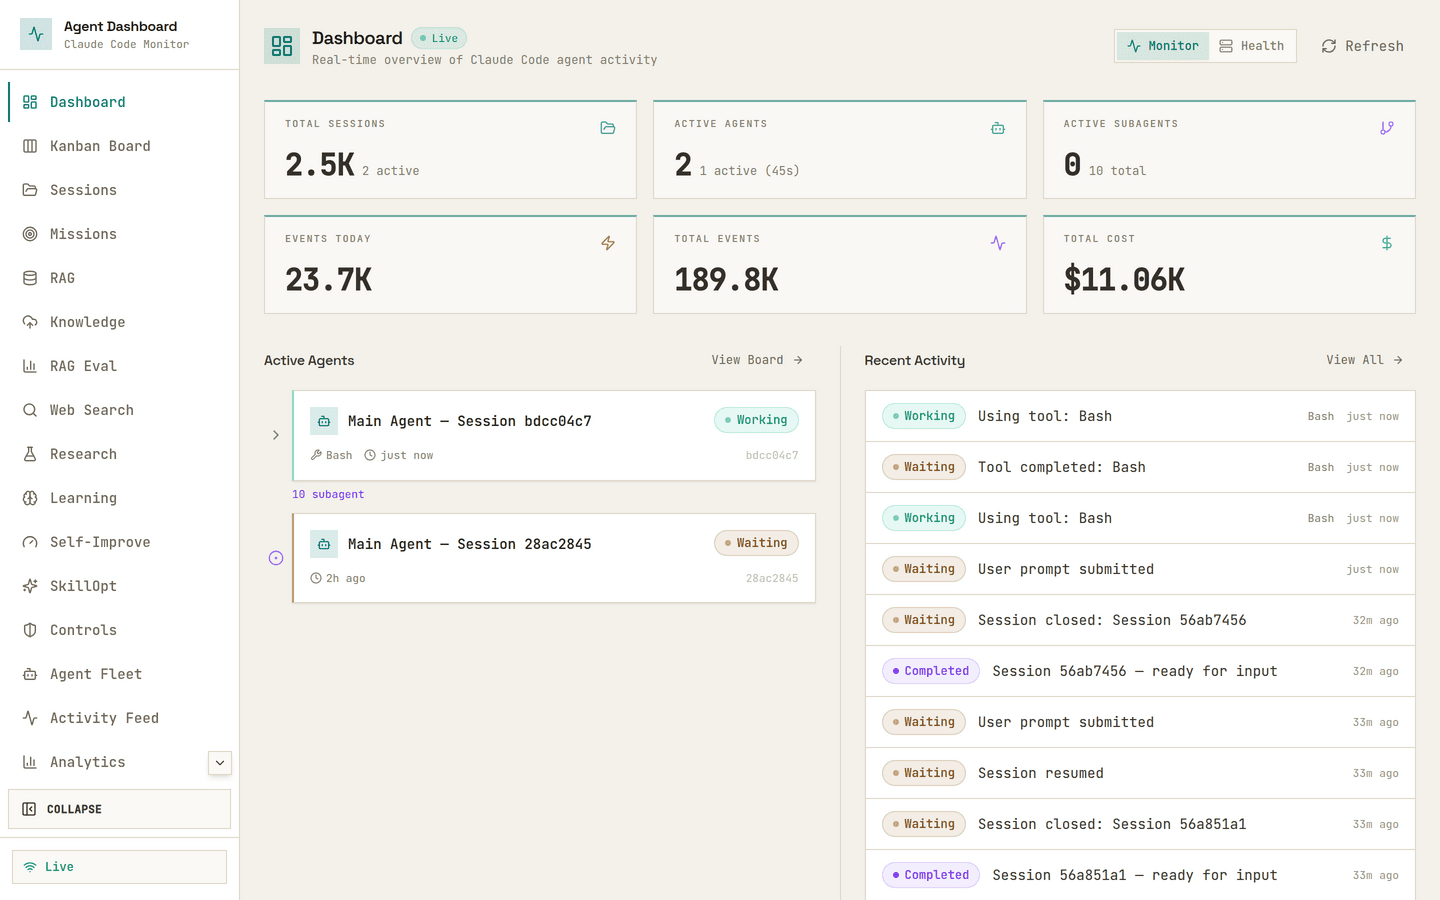Click the RAG database sidebar icon
The height and width of the screenshot is (900, 1440).
tap(30, 278)
